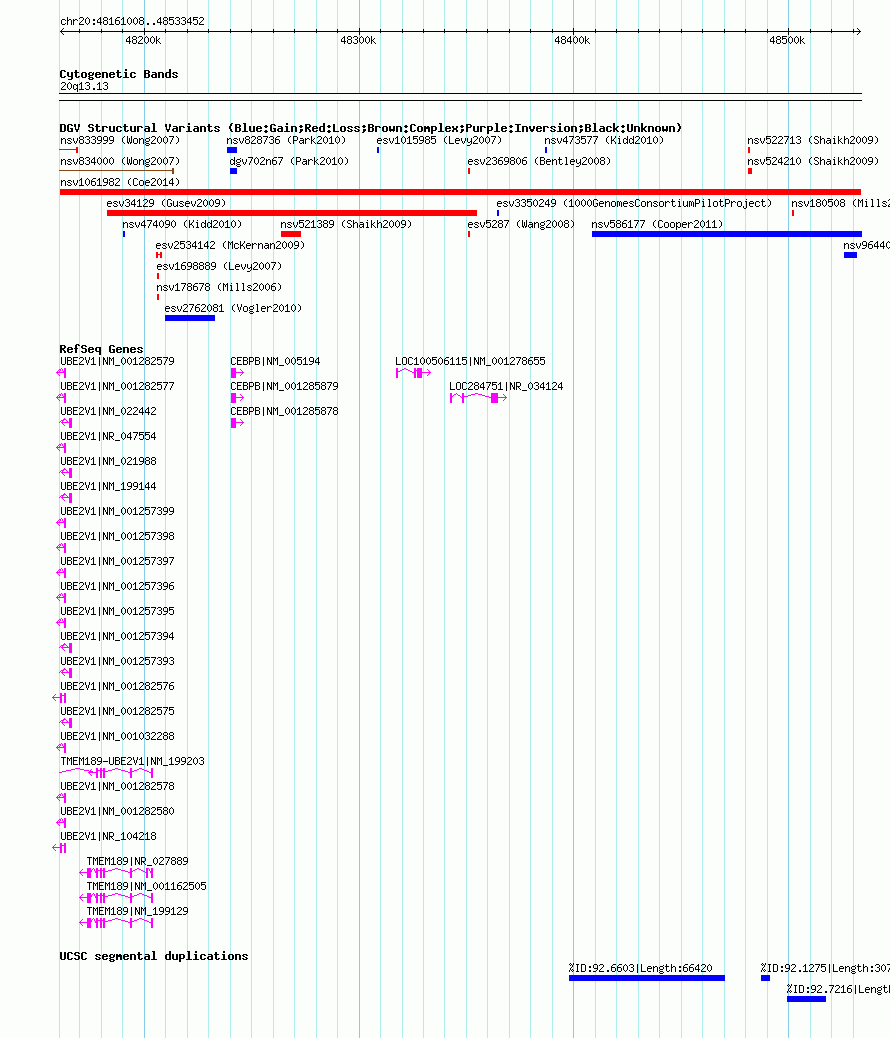Click the CEBPB|NM_001285879 label
890x1038 pixels.
click(284, 387)
